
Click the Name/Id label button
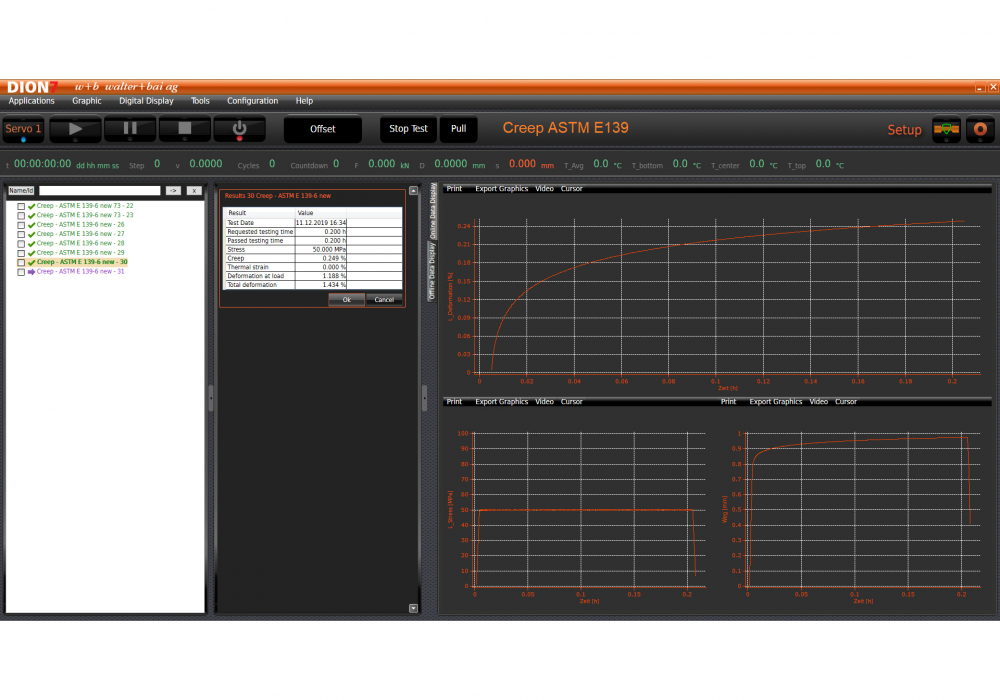[x=21, y=191]
